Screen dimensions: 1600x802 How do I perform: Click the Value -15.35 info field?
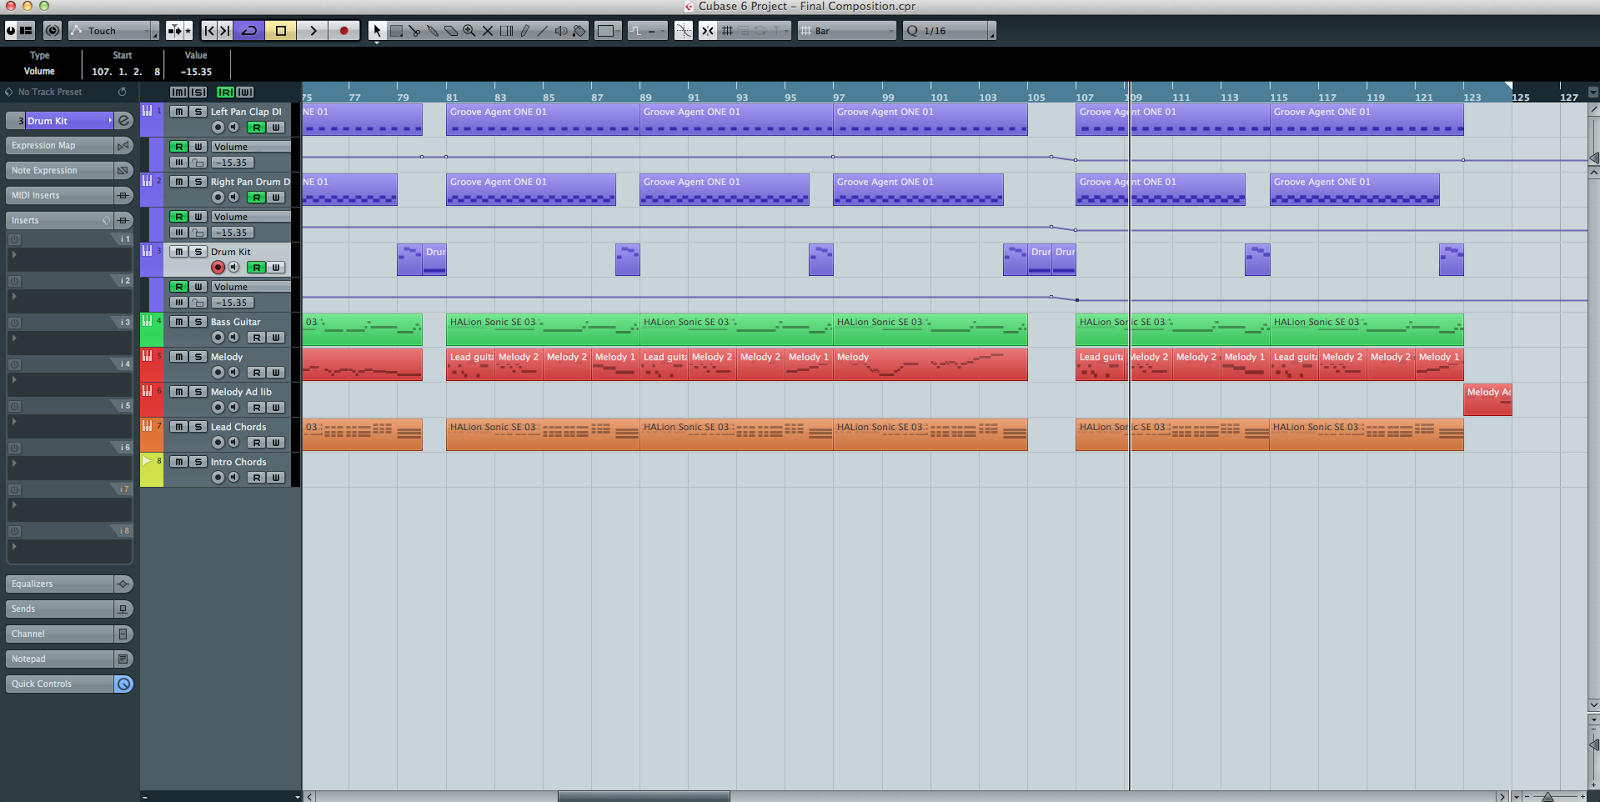[x=196, y=72]
